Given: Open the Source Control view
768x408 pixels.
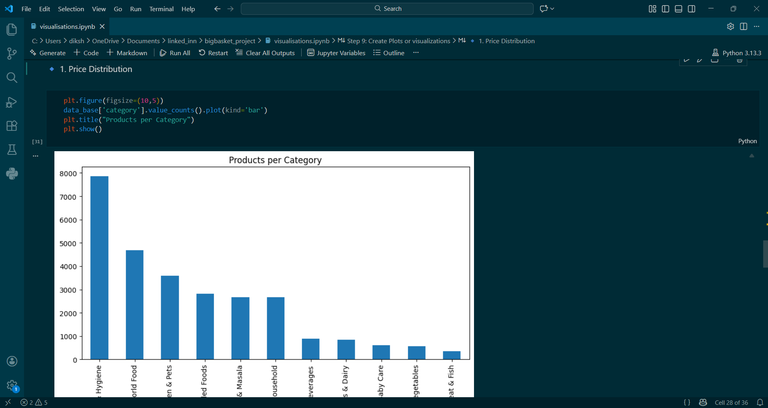Looking at the screenshot, I should coord(12,54).
